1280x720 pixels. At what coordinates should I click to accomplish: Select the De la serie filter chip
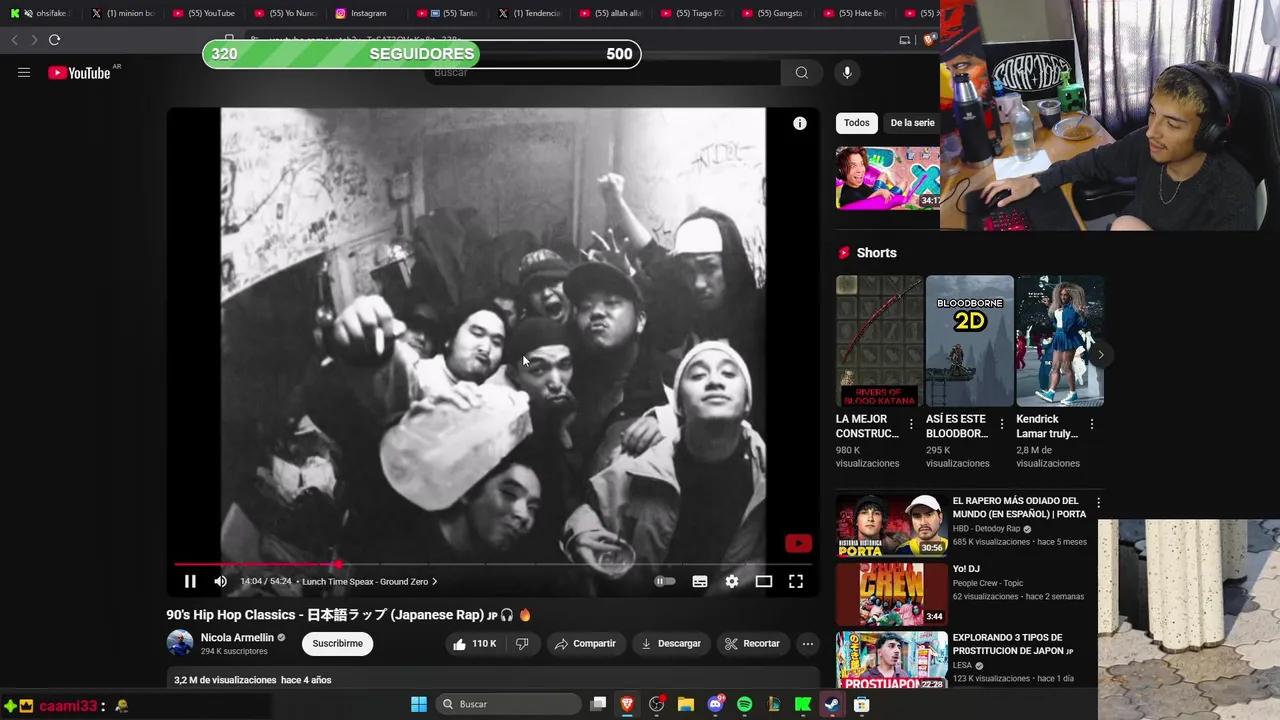912,123
